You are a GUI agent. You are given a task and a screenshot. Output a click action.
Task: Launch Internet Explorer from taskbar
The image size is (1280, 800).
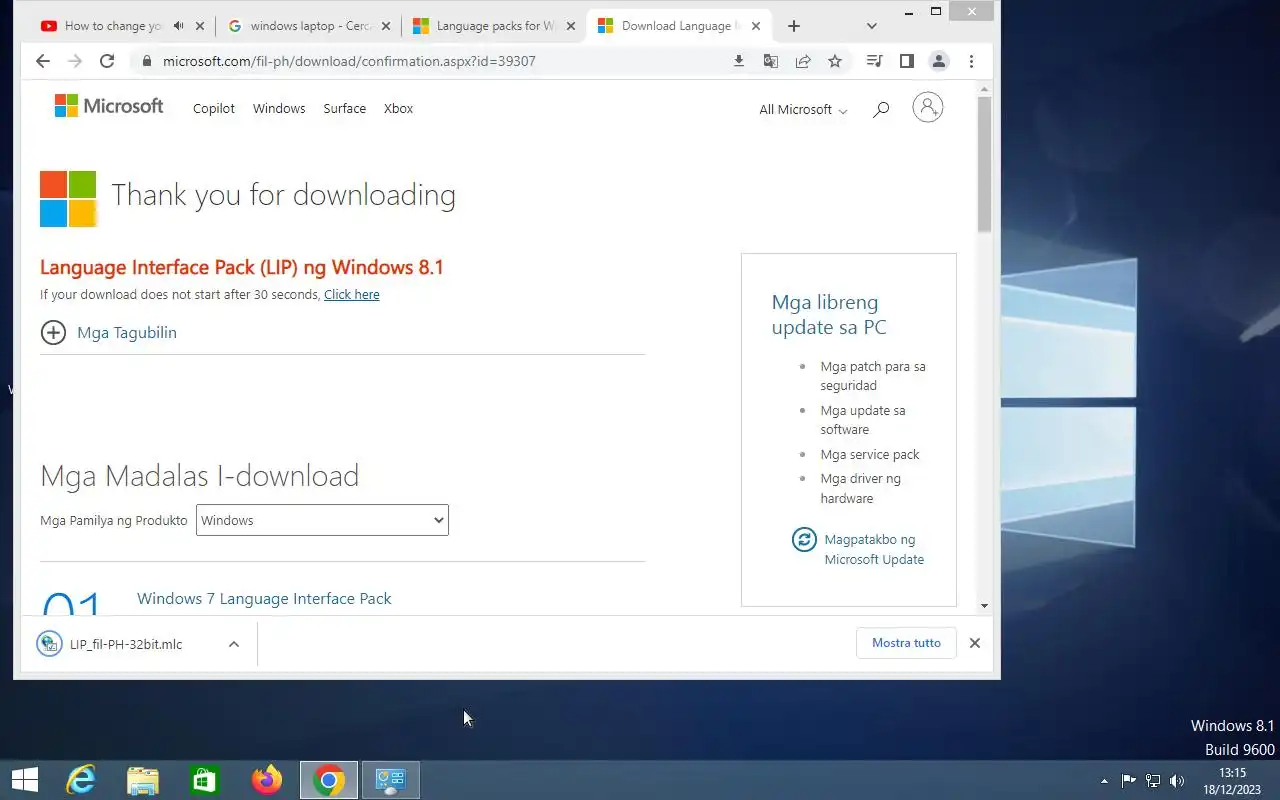81,780
